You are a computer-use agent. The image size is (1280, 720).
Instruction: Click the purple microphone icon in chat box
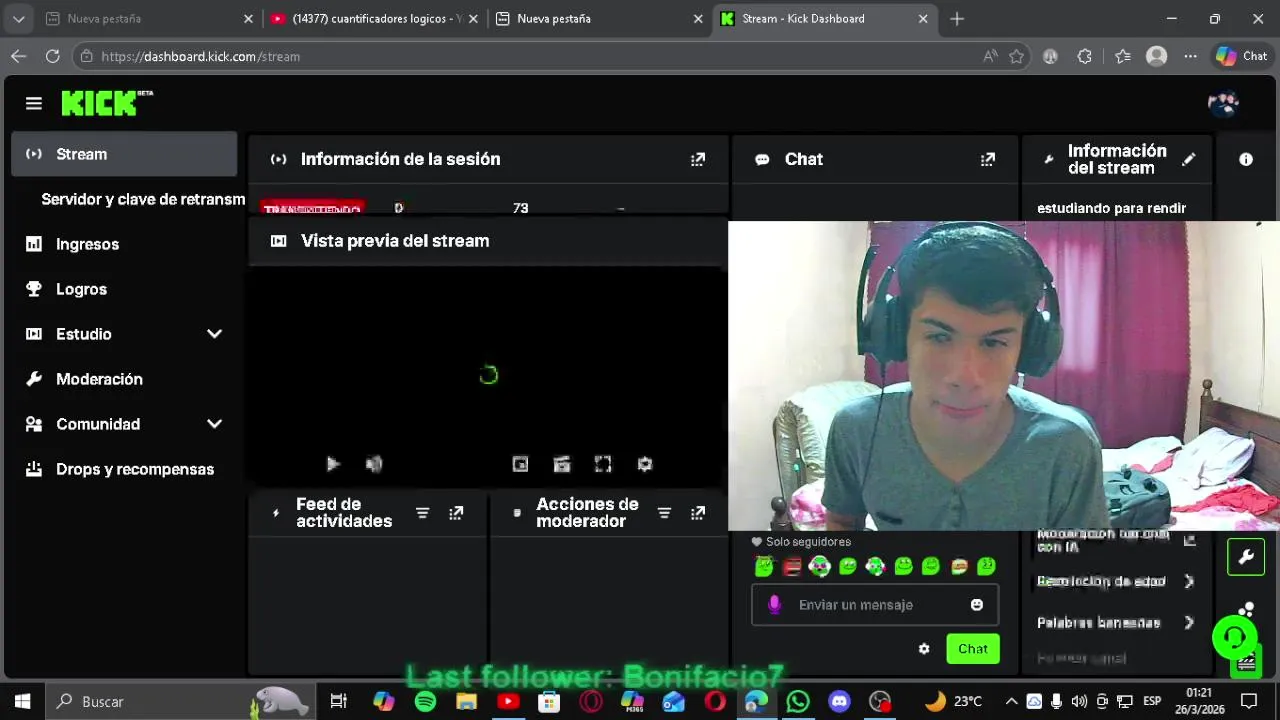(774, 605)
